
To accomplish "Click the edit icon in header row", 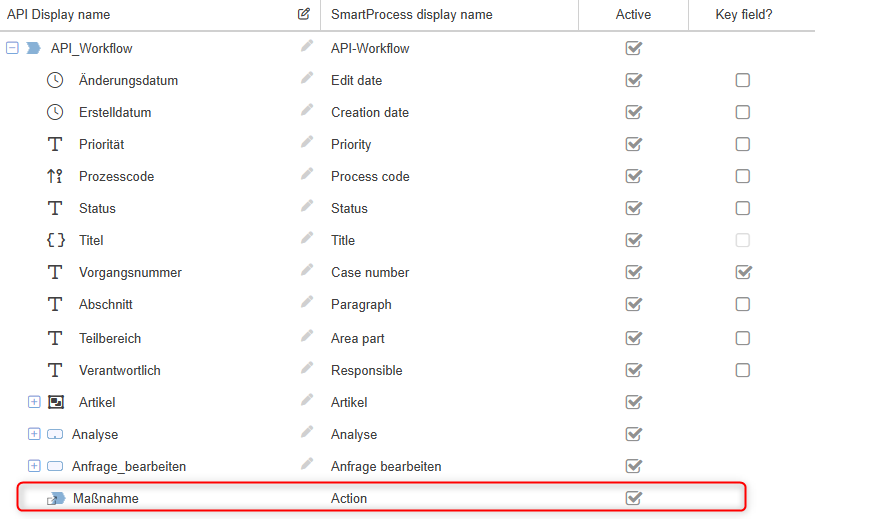I will tap(304, 14).
